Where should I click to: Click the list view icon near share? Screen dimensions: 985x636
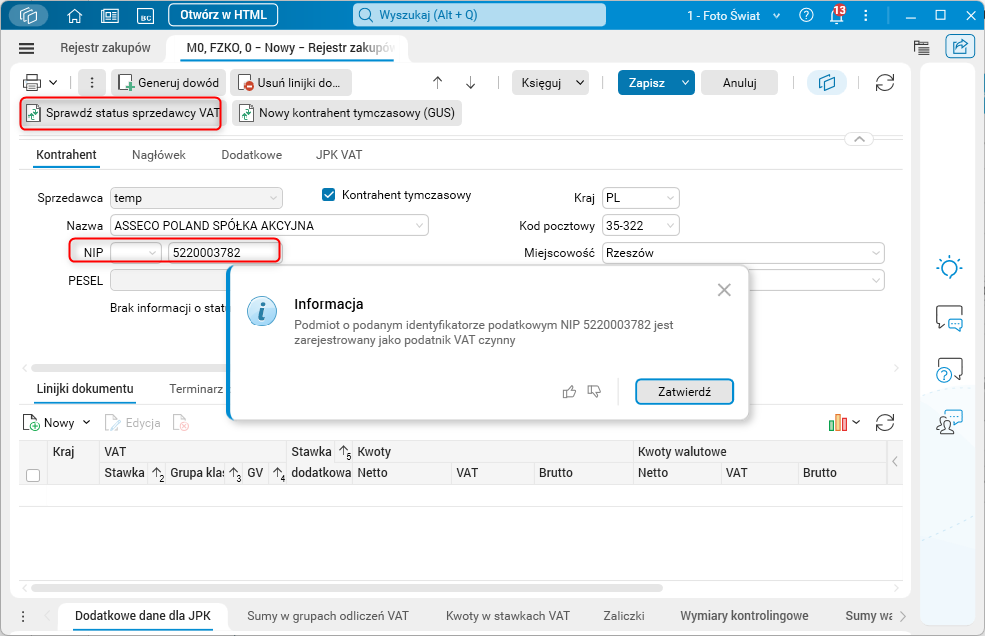pyautogui.click(x=922, y=47)
